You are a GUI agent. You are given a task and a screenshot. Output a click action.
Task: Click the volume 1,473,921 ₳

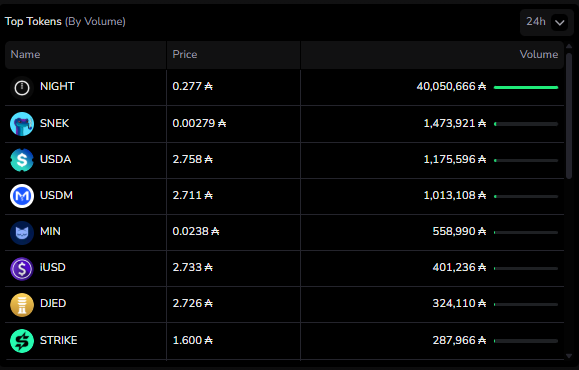point(455,123)
